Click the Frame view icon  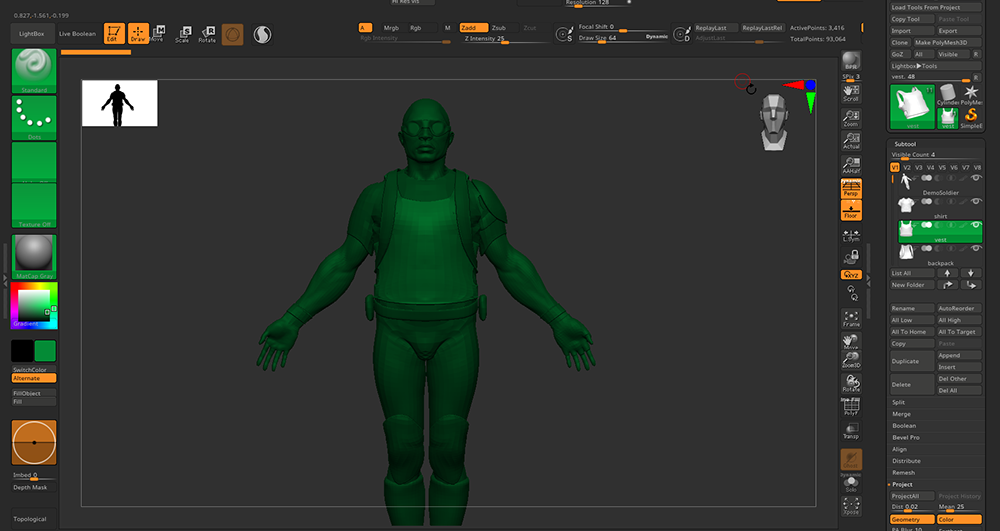tap(851, 319)
